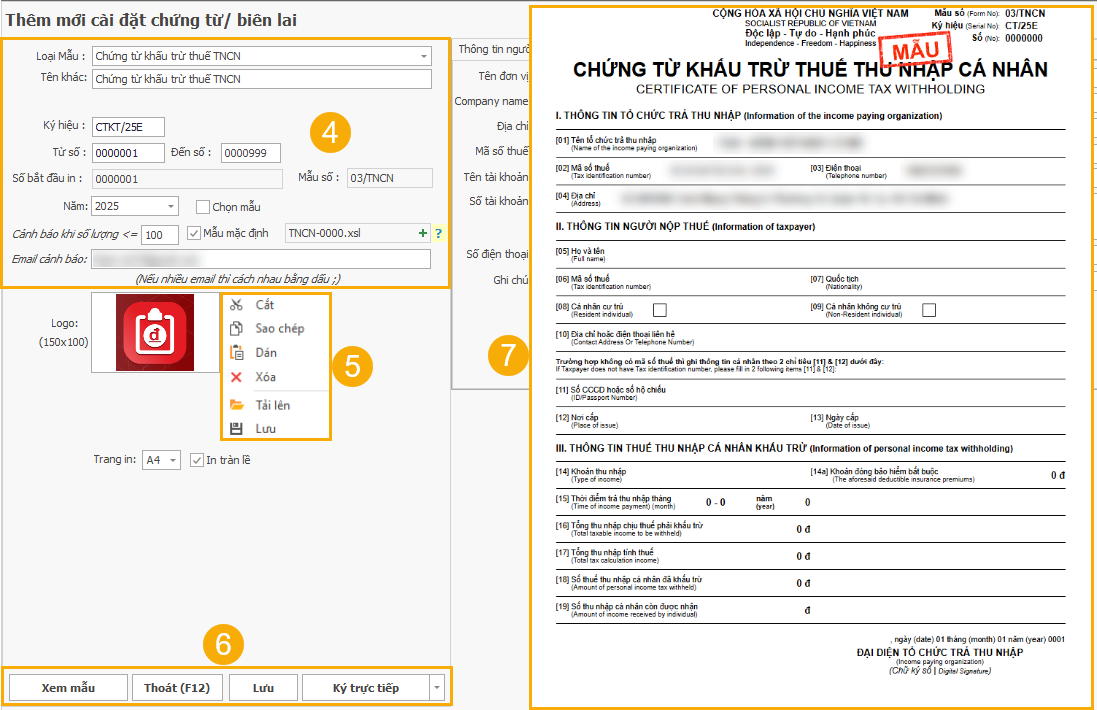1097x710 pixels.
Task: Click the Số bắt đầu in field
Action: (187, 178)
